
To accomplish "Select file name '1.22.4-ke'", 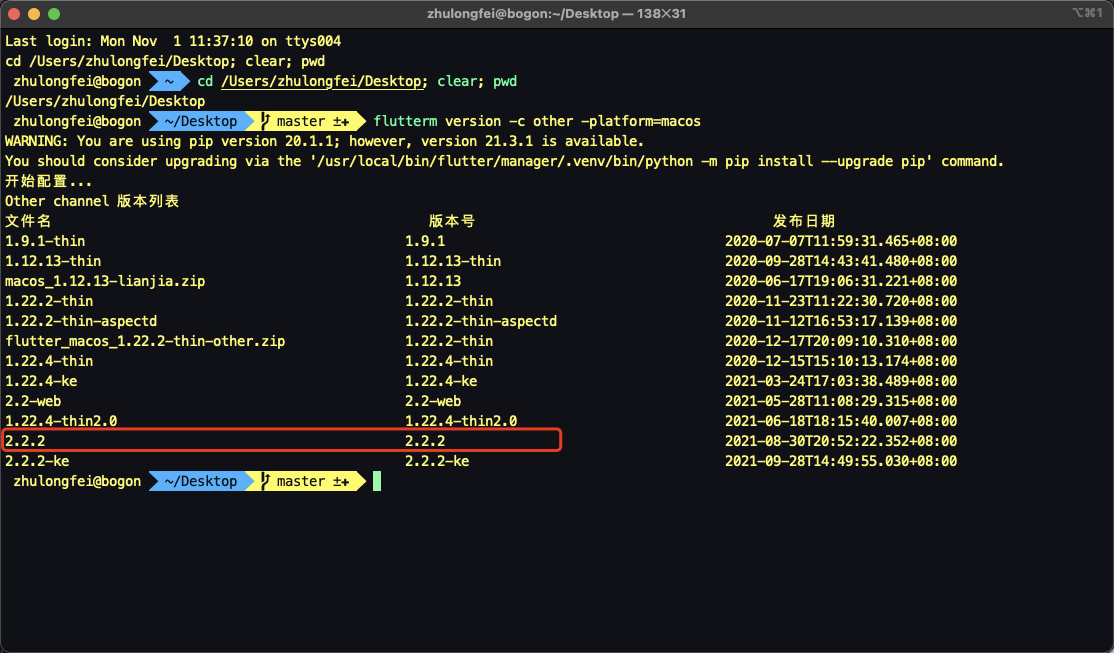I will coord(41,382).
